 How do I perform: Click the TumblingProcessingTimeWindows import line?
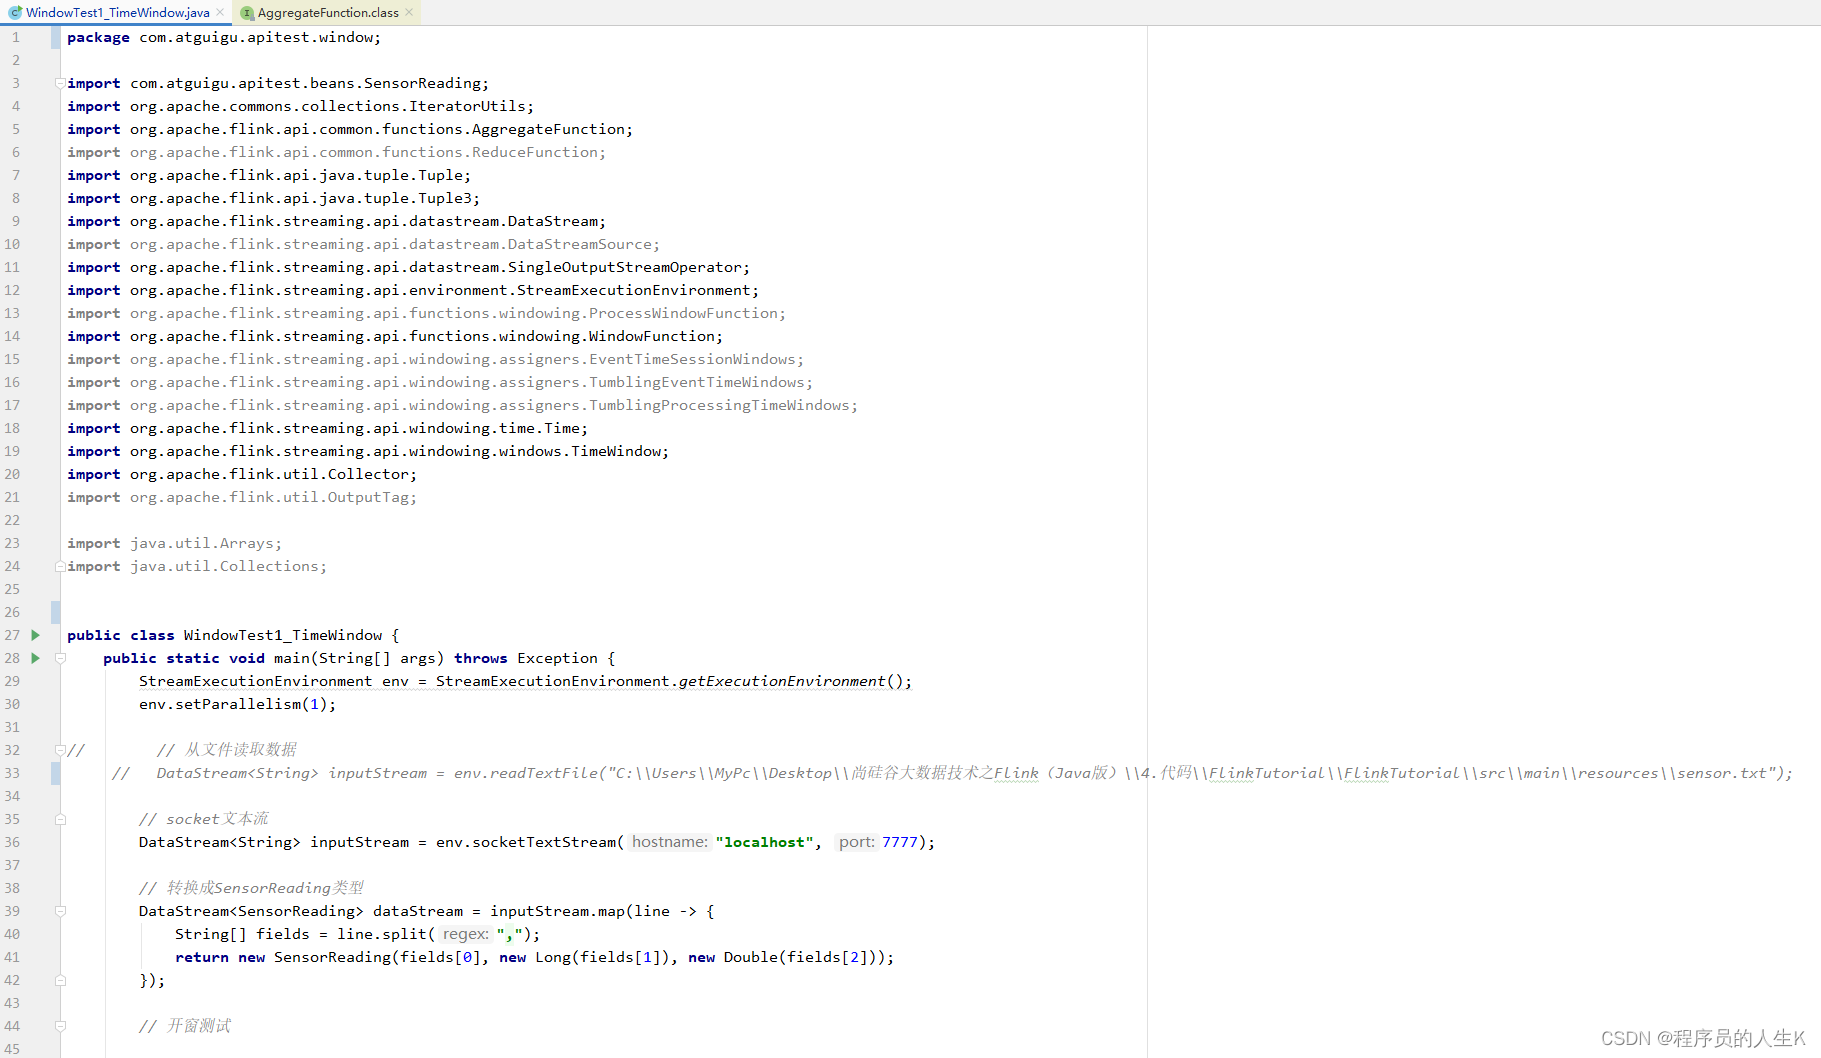462,405
